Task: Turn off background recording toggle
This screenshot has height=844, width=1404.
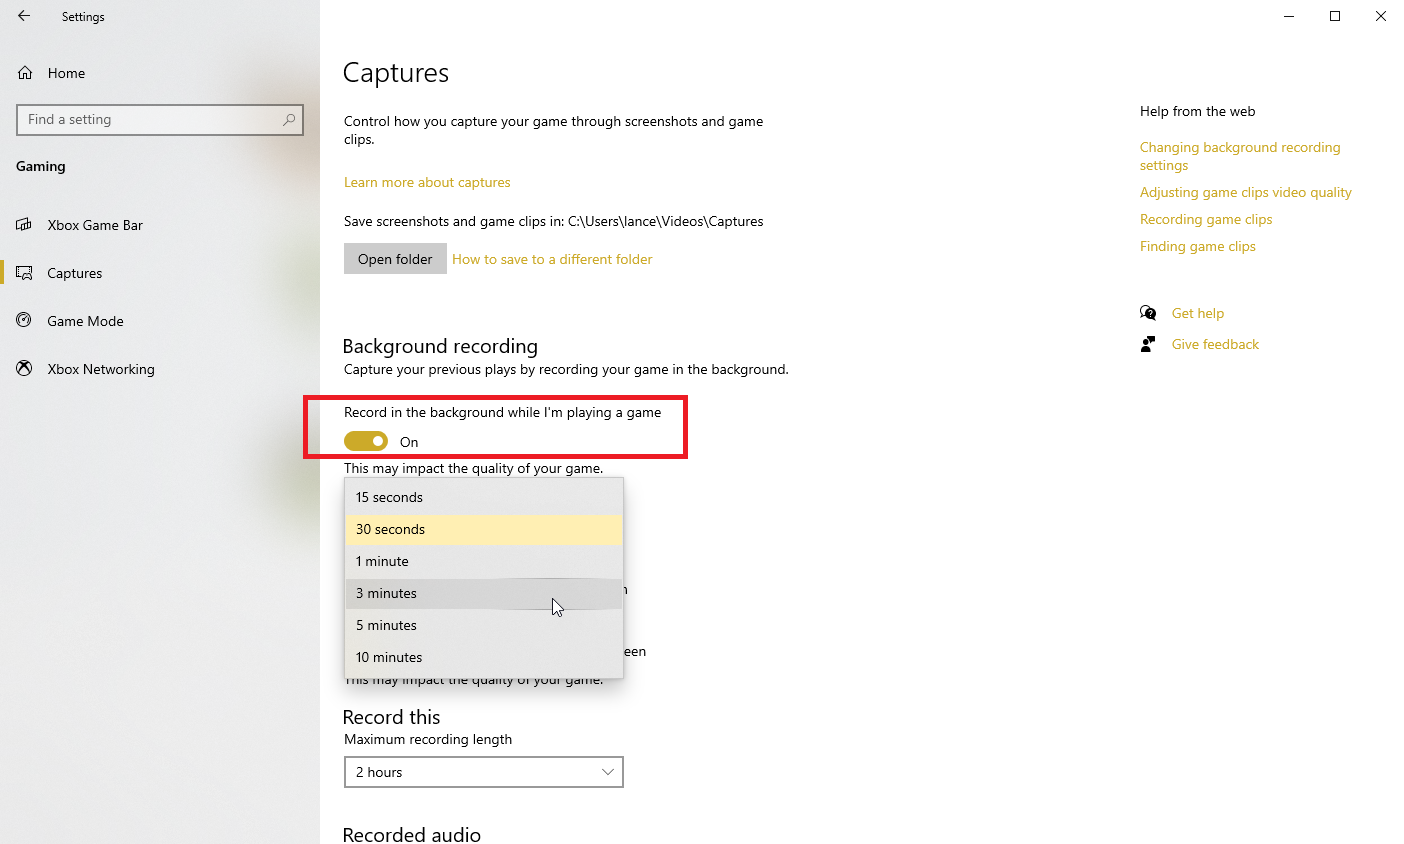Action: [x=366, y=441]
